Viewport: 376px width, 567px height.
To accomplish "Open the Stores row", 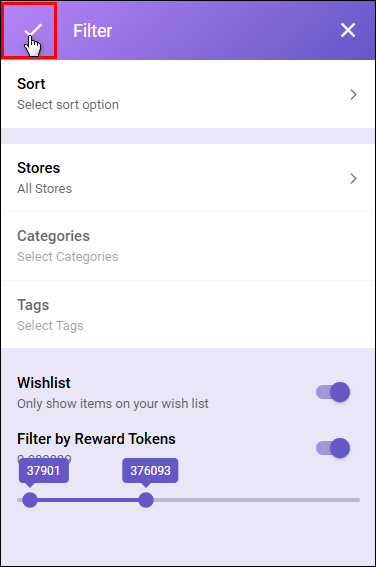I will (188, 178).
